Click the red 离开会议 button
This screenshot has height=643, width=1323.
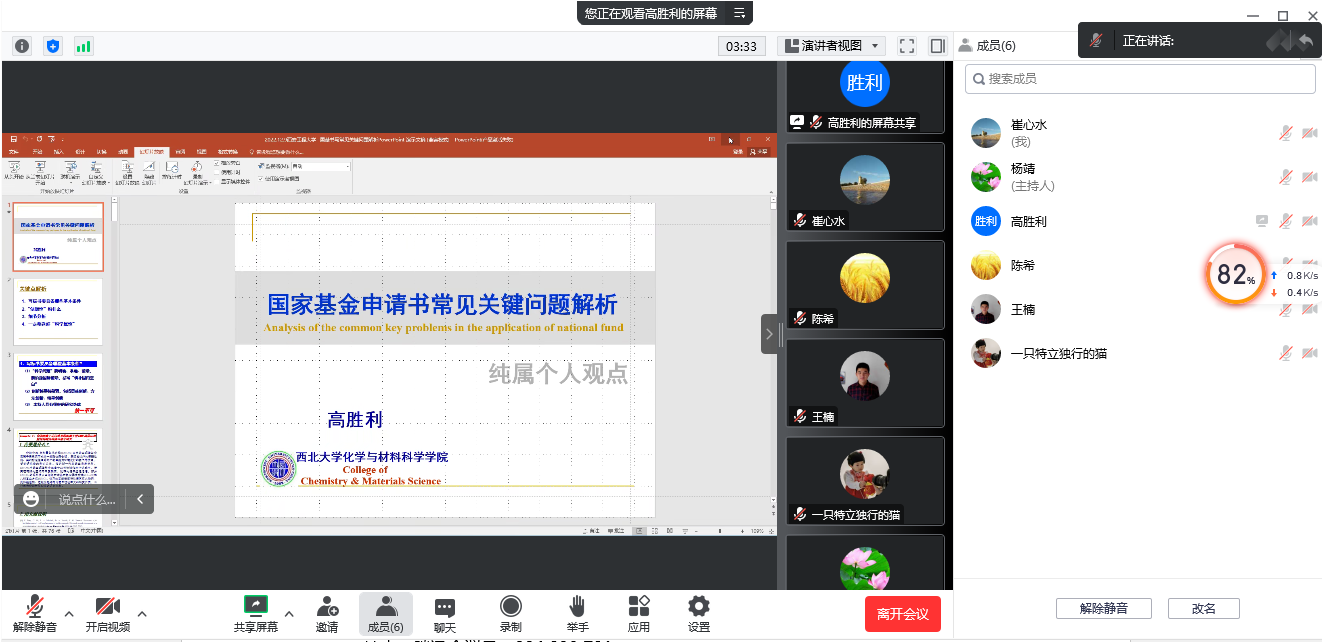tap(902, 614)
